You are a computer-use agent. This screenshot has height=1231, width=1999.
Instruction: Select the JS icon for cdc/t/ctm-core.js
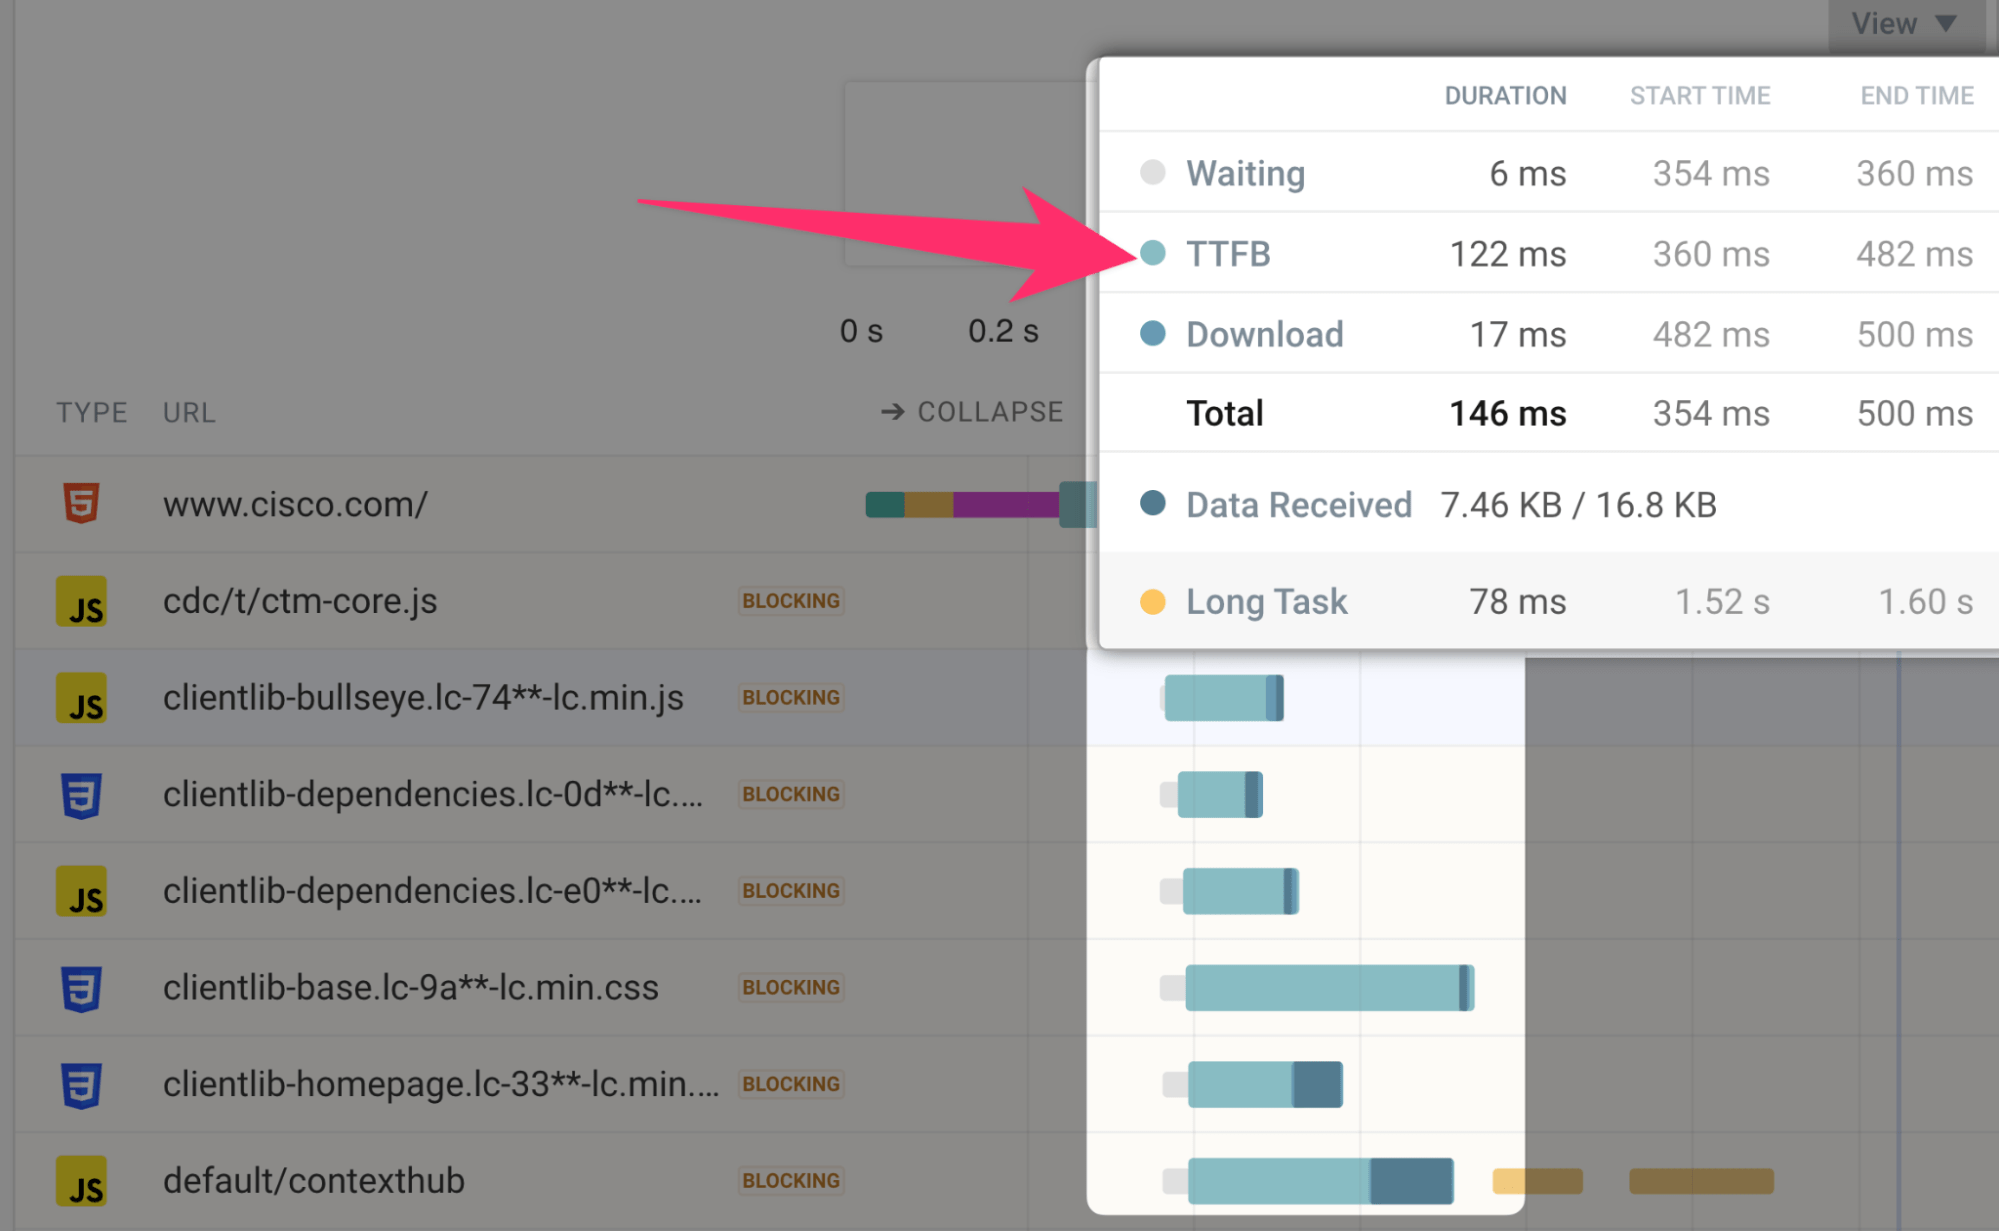pyautogui.click(x=83, y=601)
